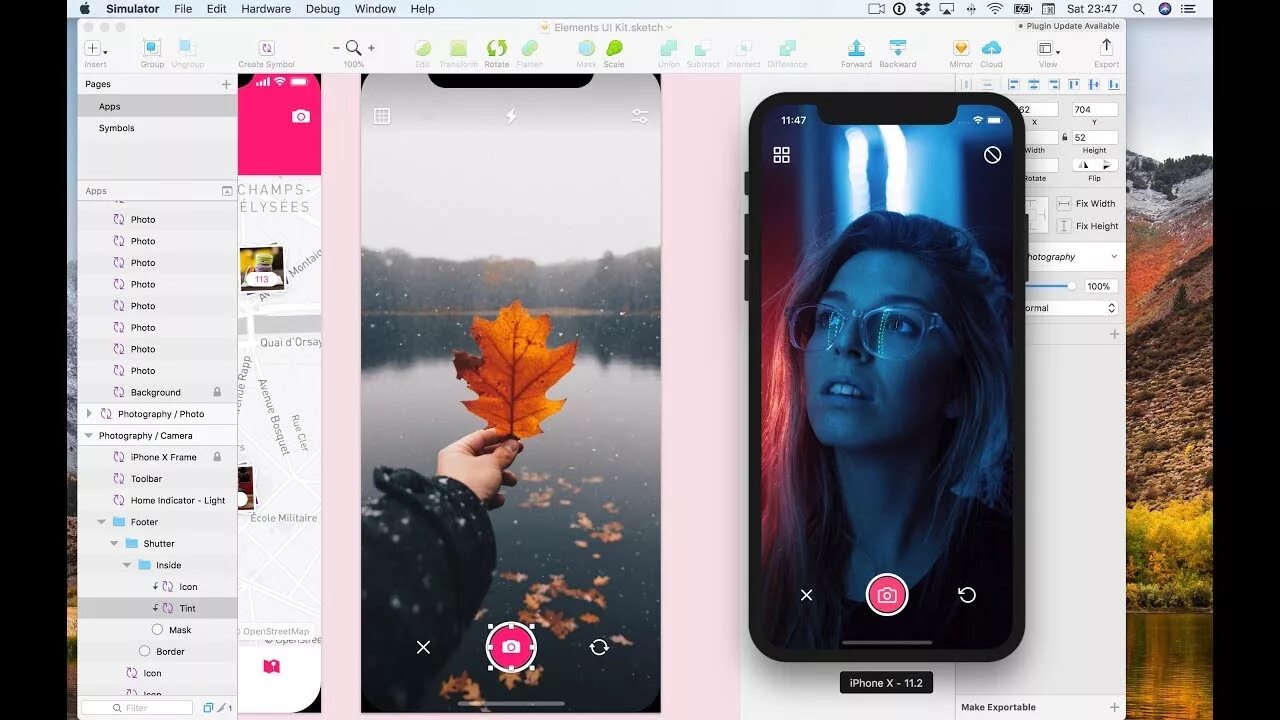Open the Edit menu
This screenshot has height=720, width=1280.
[217, 9]
